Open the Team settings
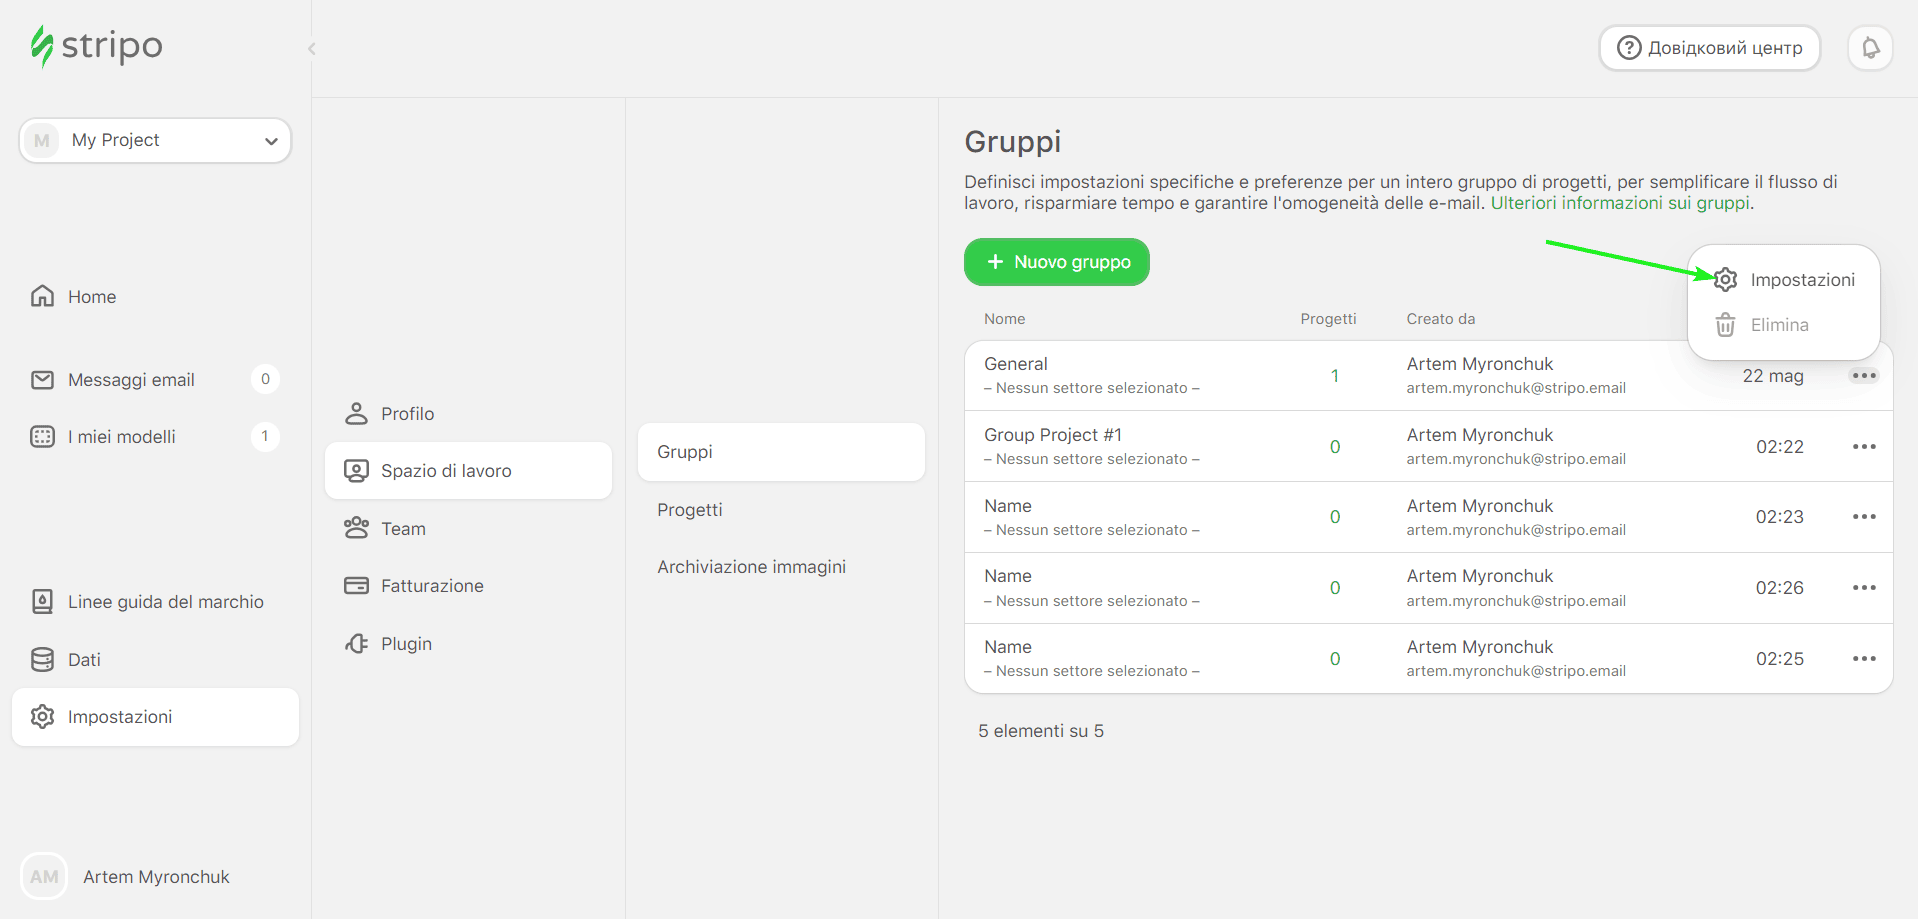This screenshot has height=919, width=1918. click(403, 529)
